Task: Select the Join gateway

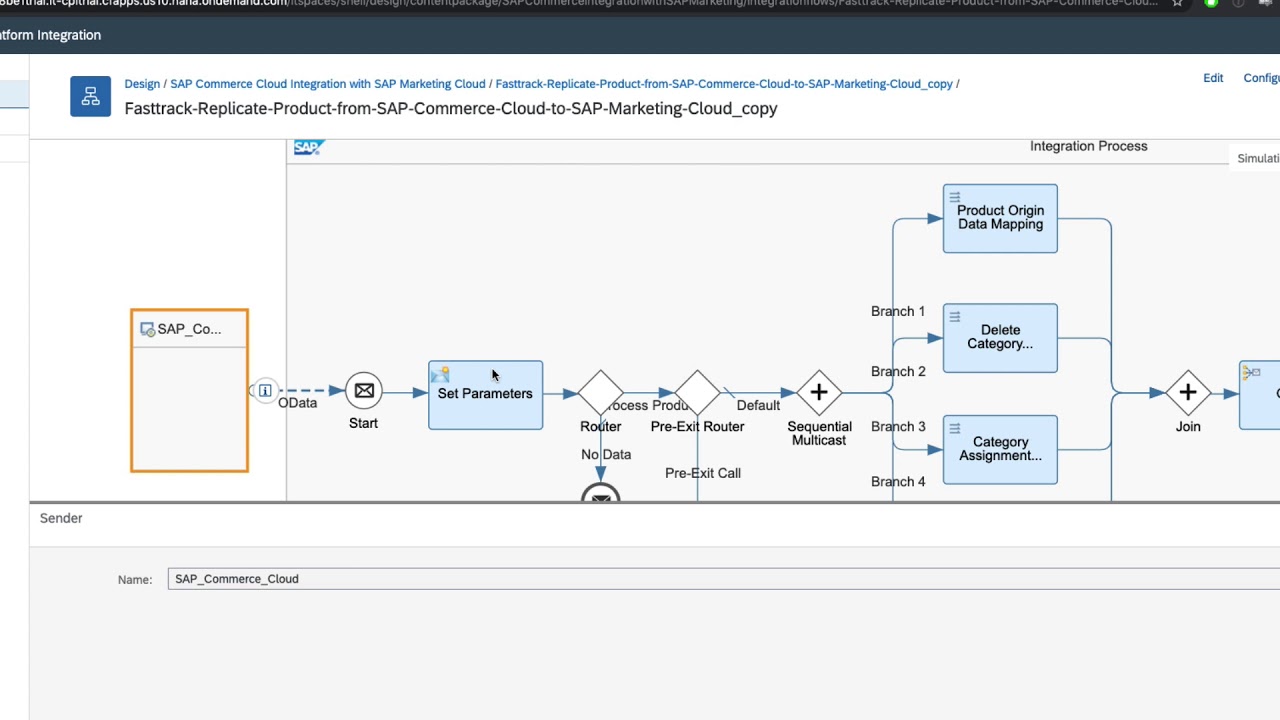Action: pos(1188,392)
